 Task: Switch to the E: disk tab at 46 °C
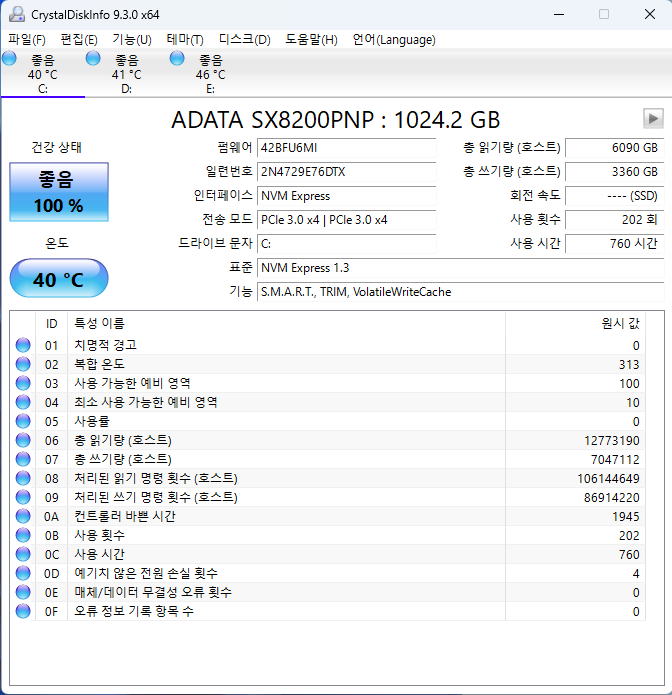(211, 74)
